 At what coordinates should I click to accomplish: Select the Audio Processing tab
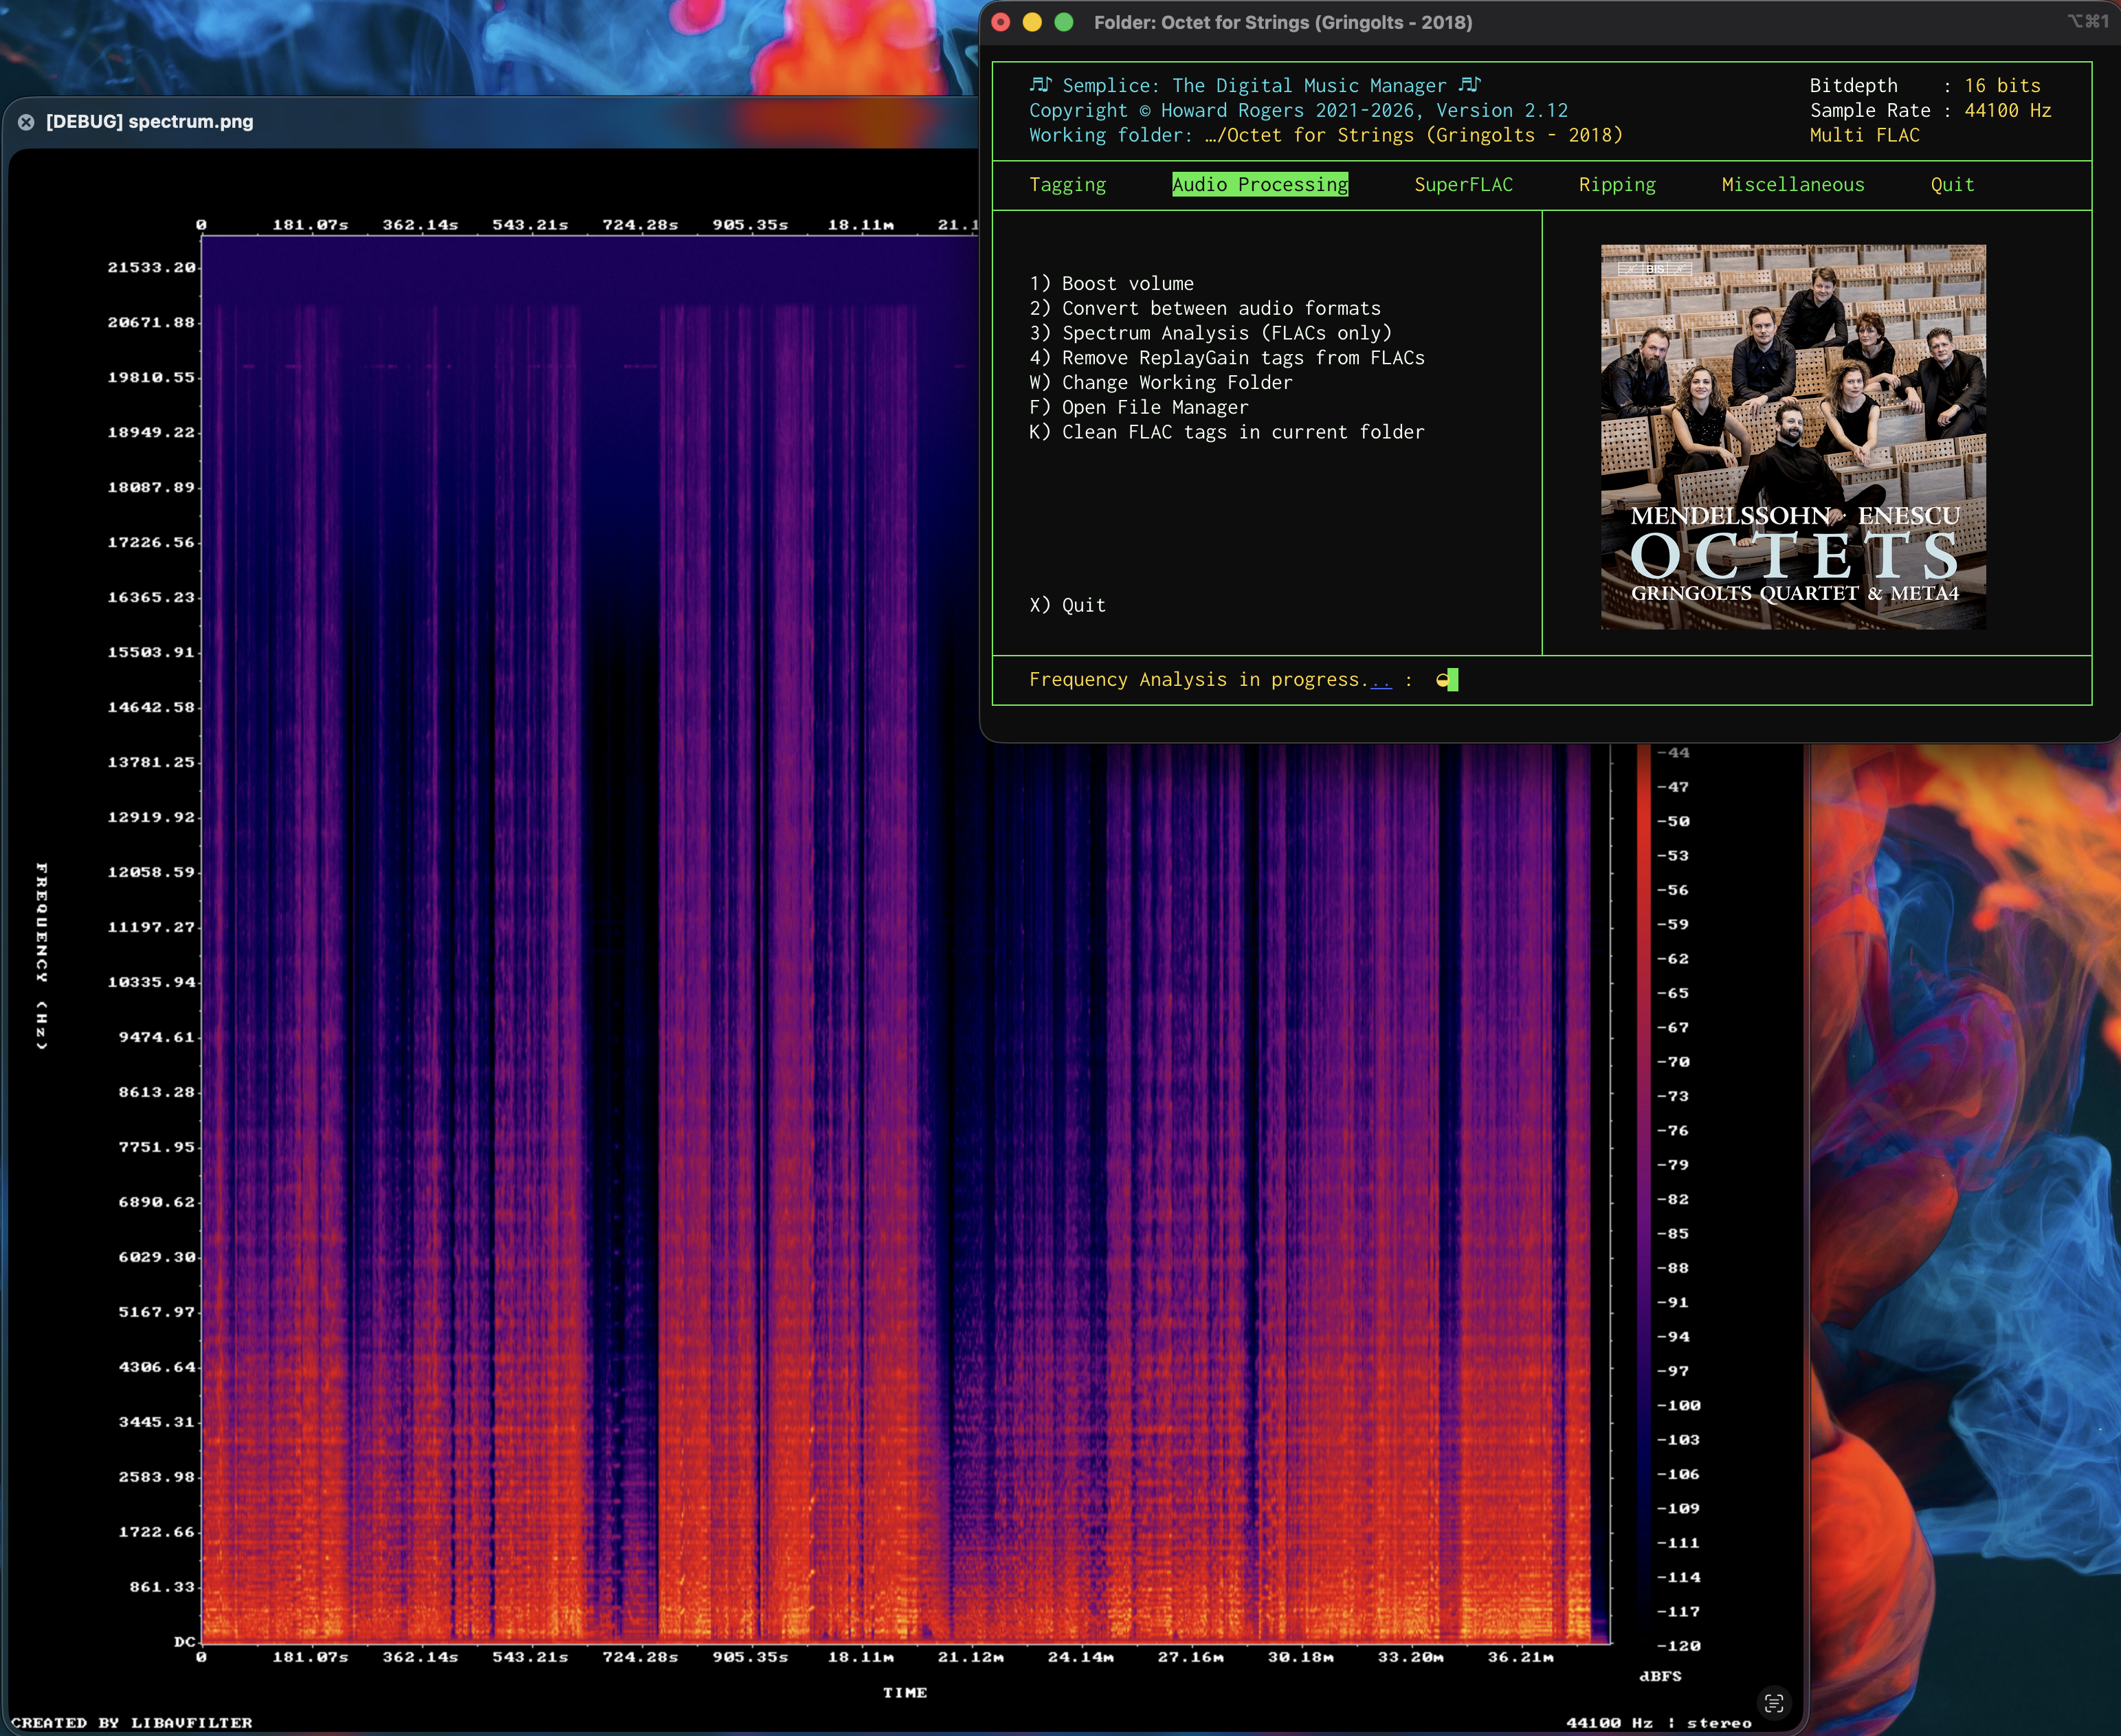[1259, 185]
